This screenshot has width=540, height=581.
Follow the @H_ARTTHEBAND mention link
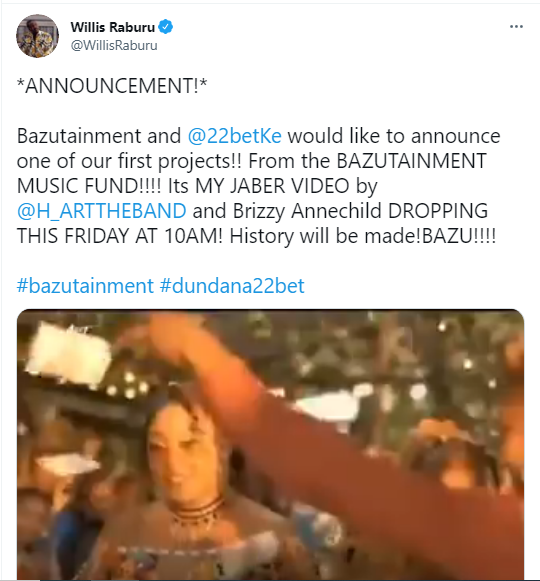pyautogui.click(x=102, y=211)
